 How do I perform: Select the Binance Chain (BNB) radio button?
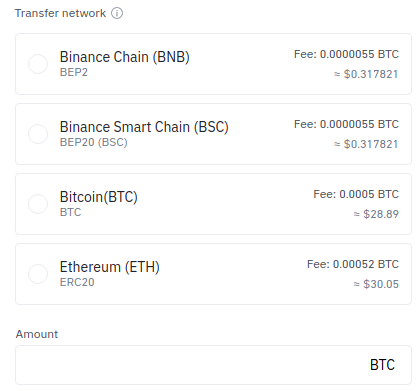[38, 64]
